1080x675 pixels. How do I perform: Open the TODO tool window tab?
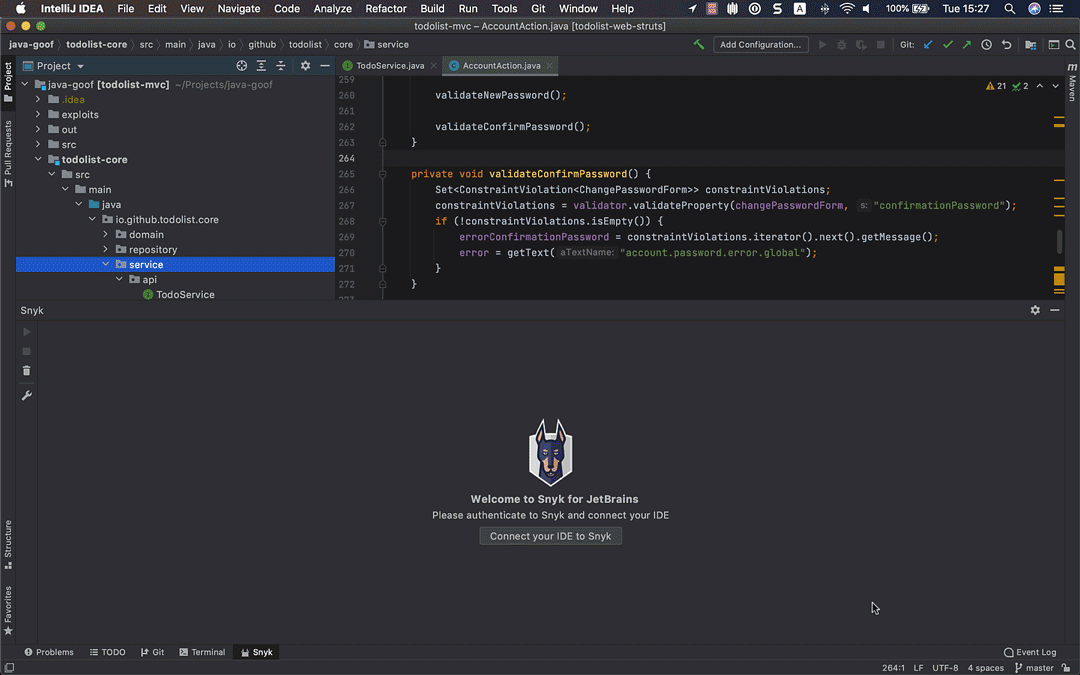point(107,652)
